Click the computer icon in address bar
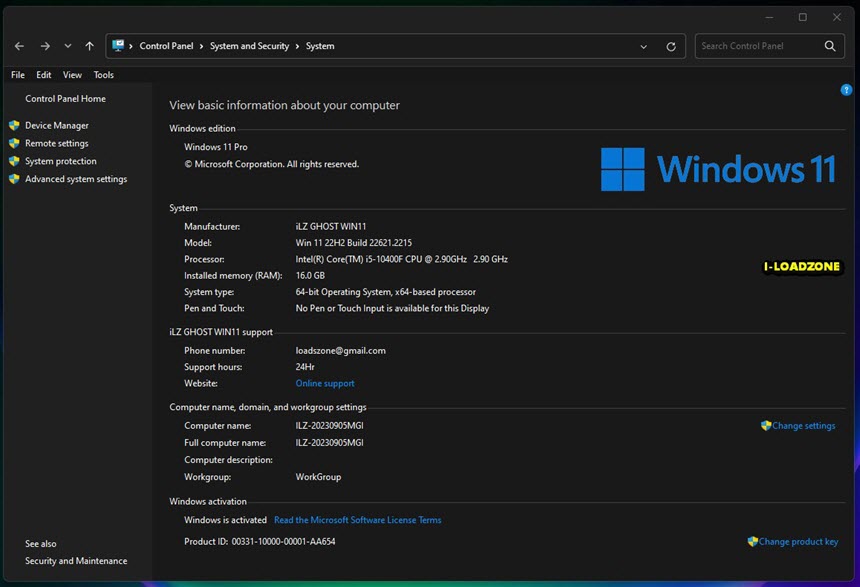The width and height of the screenshot is (860, 587). coord(118,46)
